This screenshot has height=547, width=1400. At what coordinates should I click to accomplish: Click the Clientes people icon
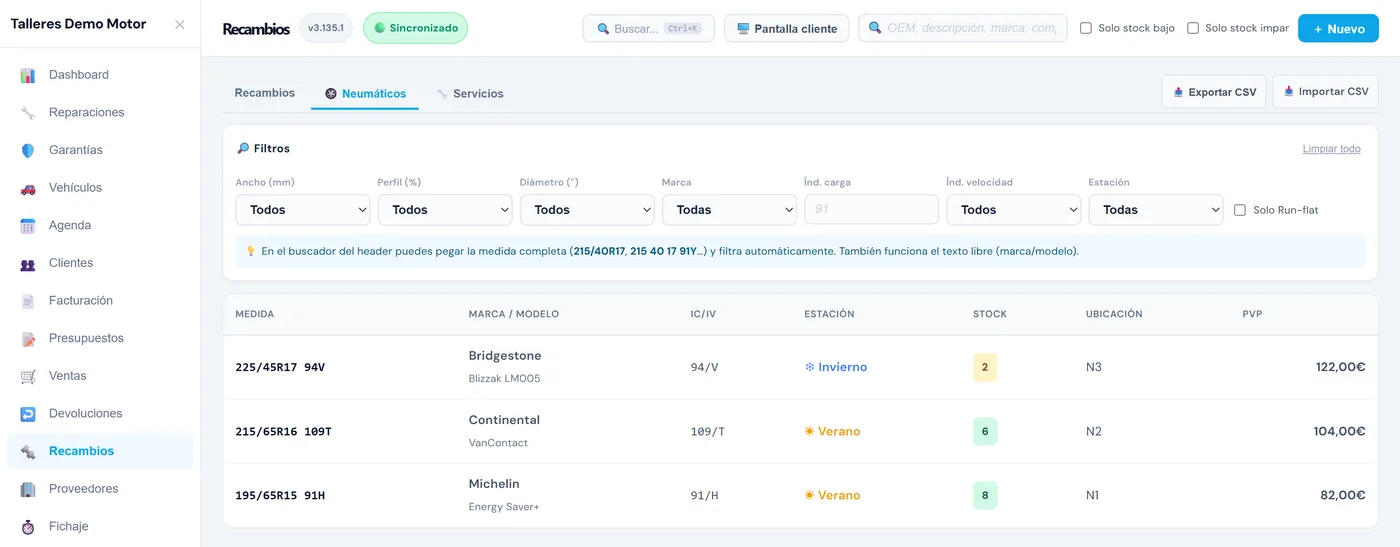coord(28,263)
